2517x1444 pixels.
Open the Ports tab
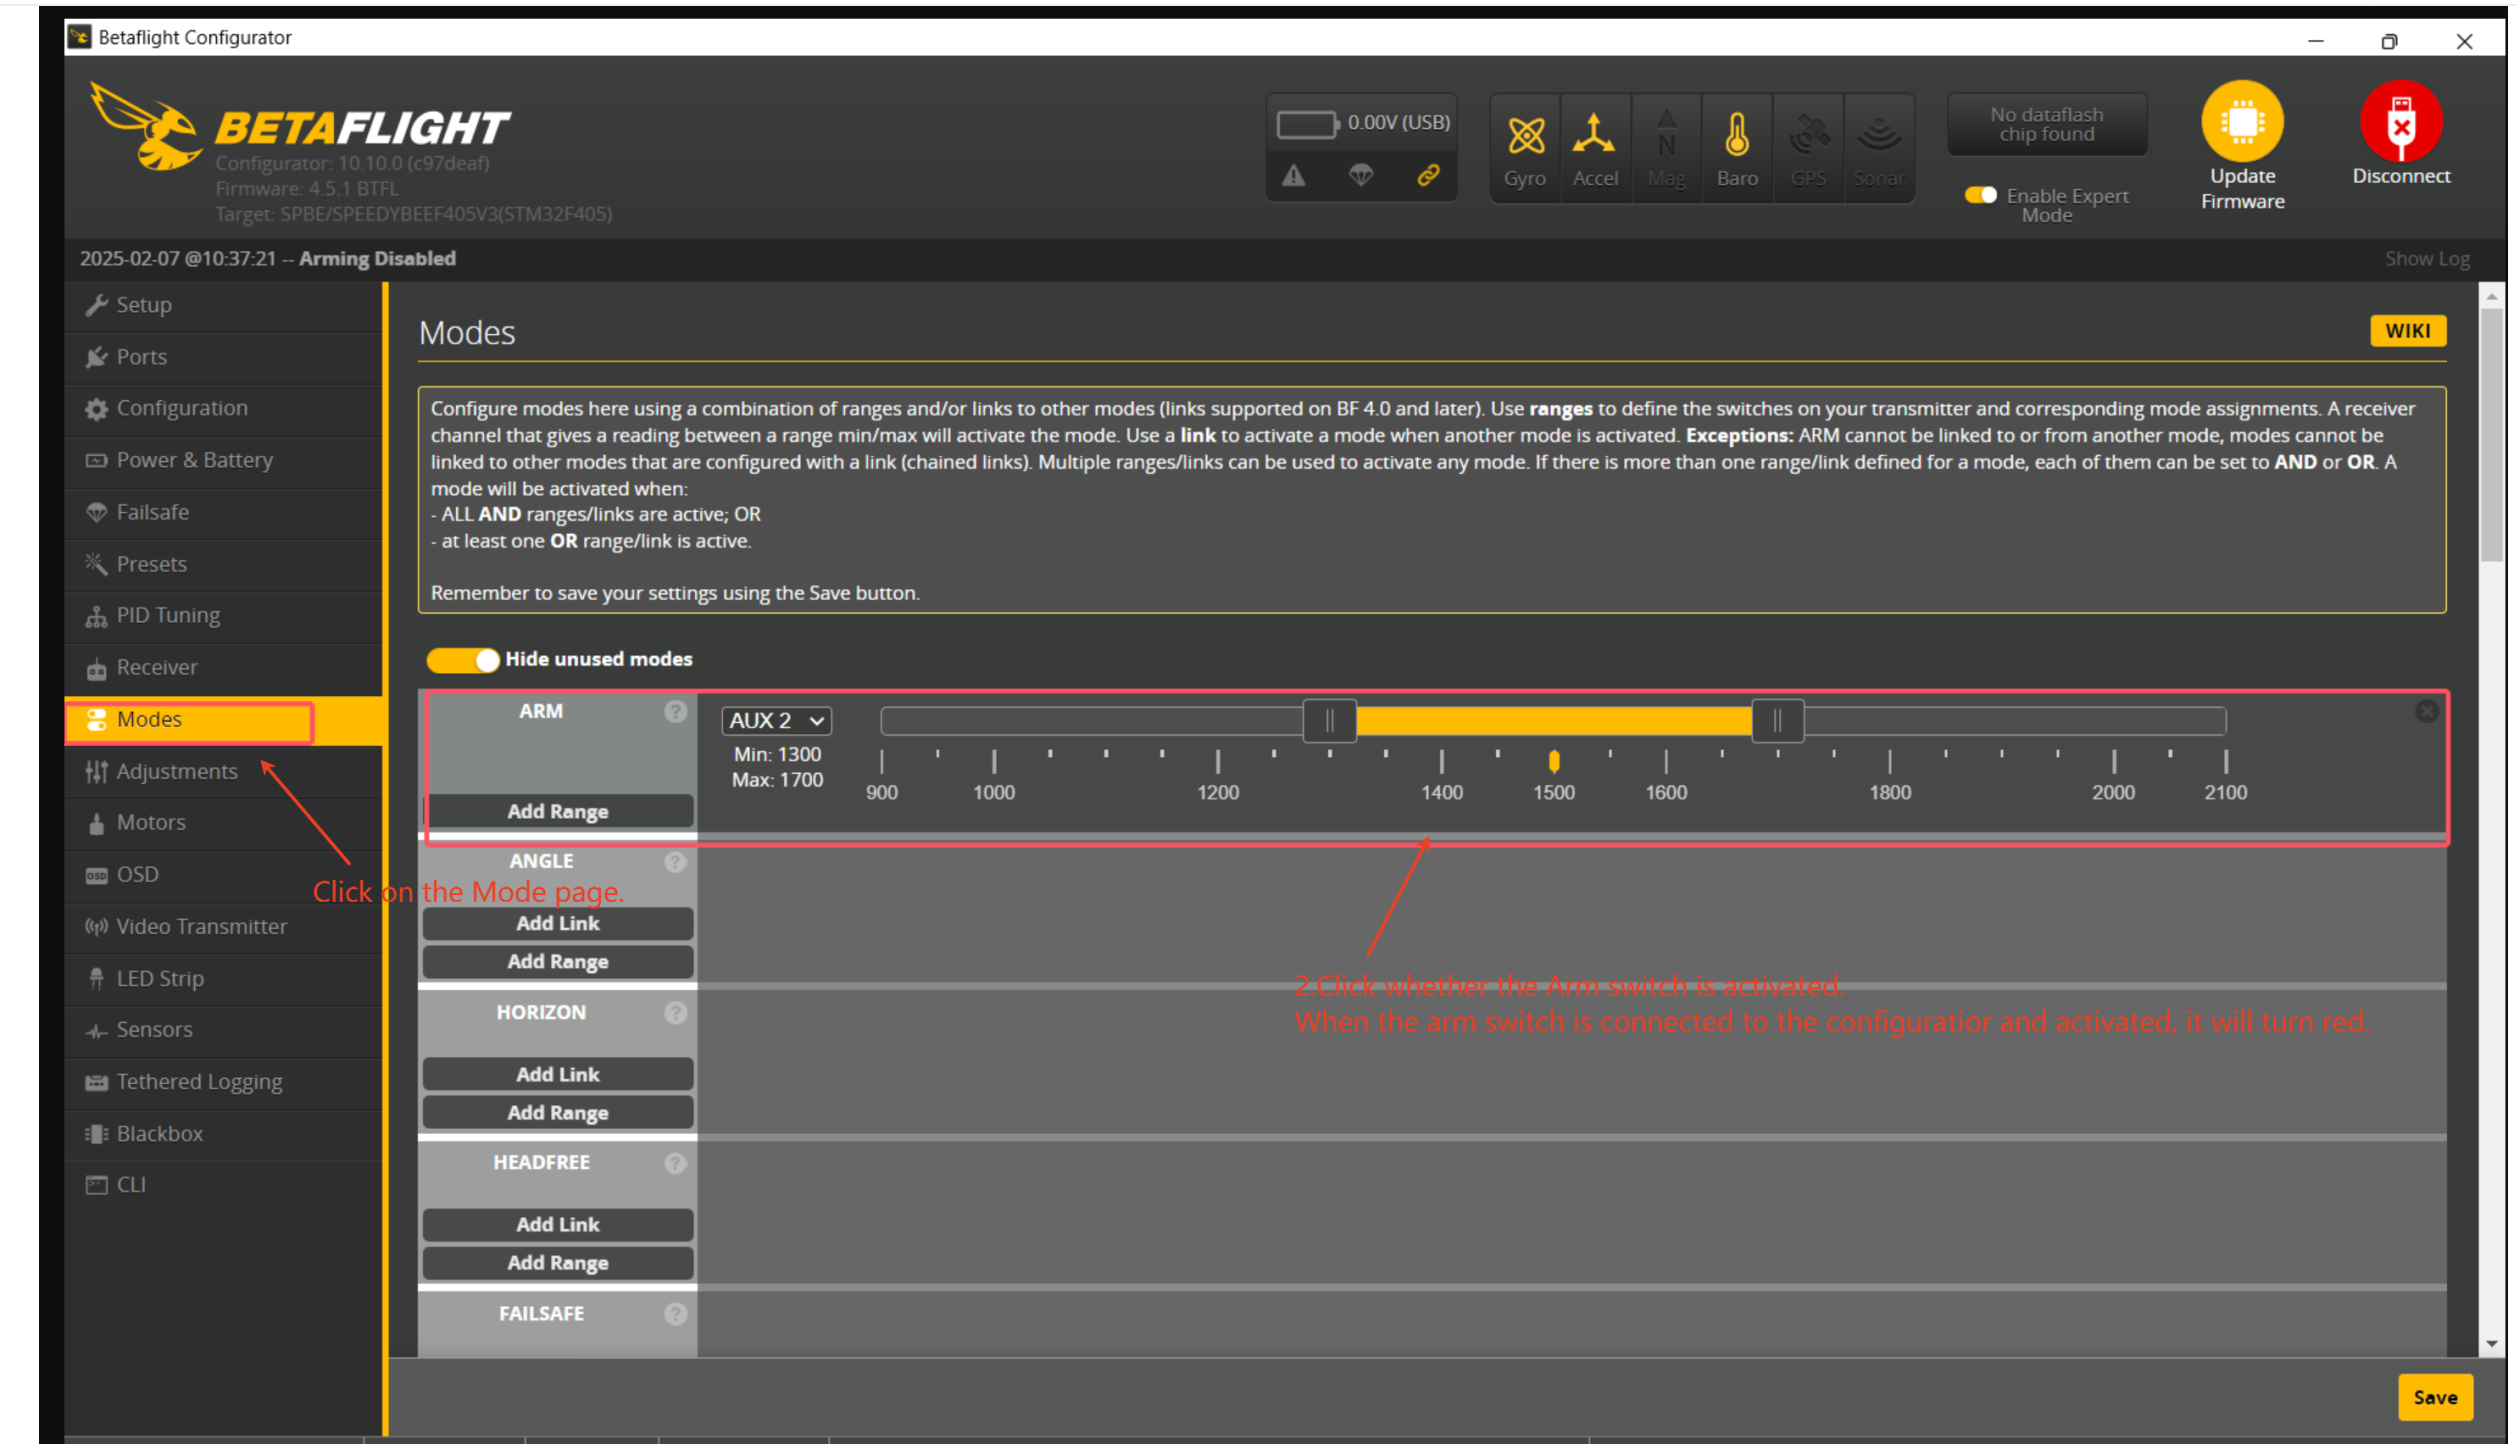(223, 357)
